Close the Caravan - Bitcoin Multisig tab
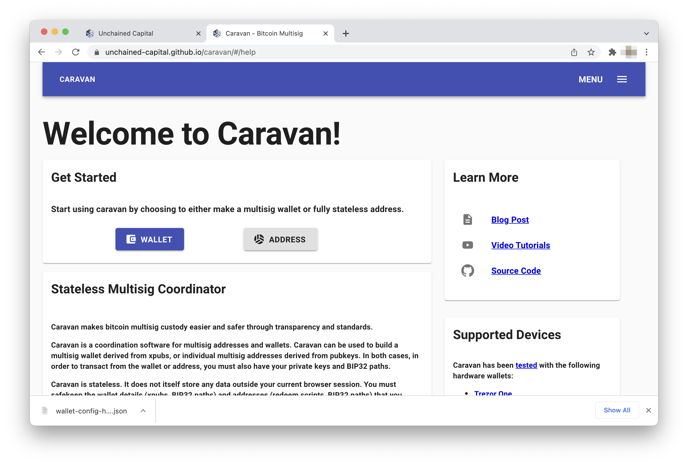This screenshot has height=465, width=688. tap(326, 33)
